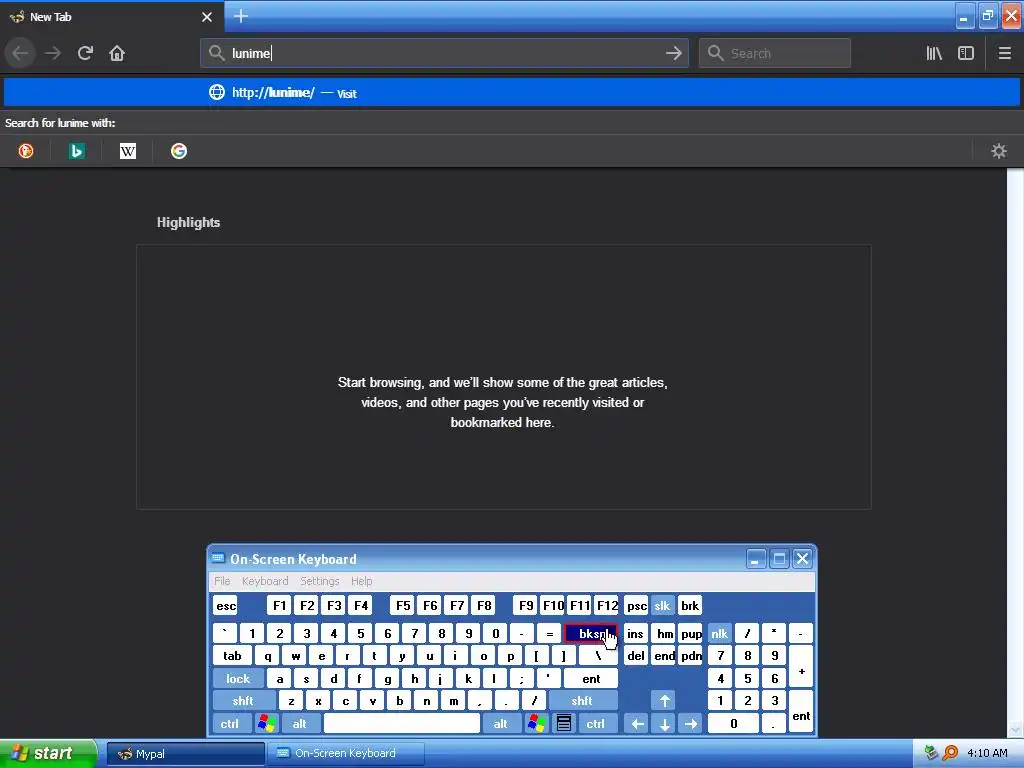Search with the DuckDuckGo icon
Viewport: 1024px width, 768px height.
(25, 151)
